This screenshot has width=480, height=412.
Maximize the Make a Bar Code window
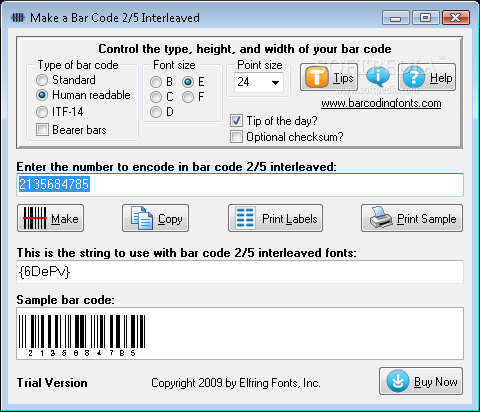click(x=425, y=18)
